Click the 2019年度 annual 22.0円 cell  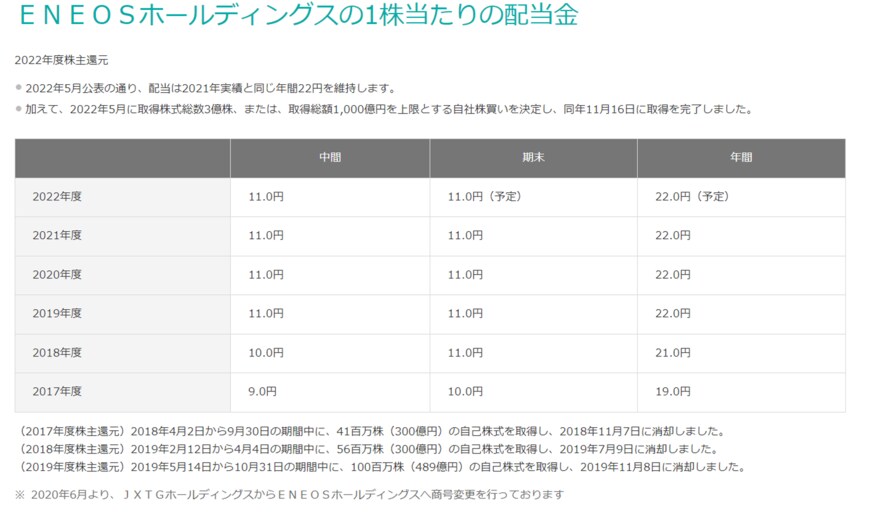coord(741,315)
